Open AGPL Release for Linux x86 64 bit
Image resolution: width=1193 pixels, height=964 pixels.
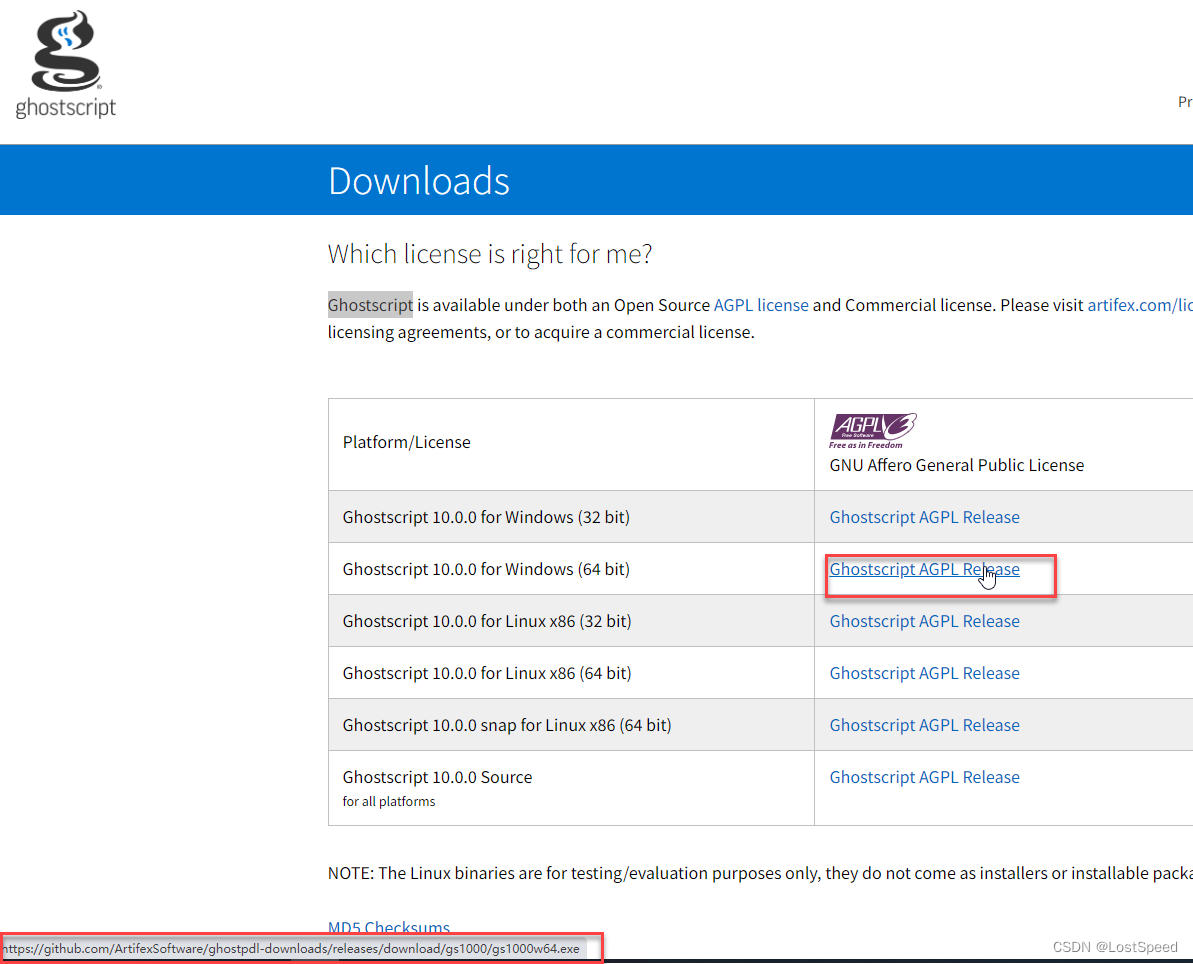click(x=924, y=673)
